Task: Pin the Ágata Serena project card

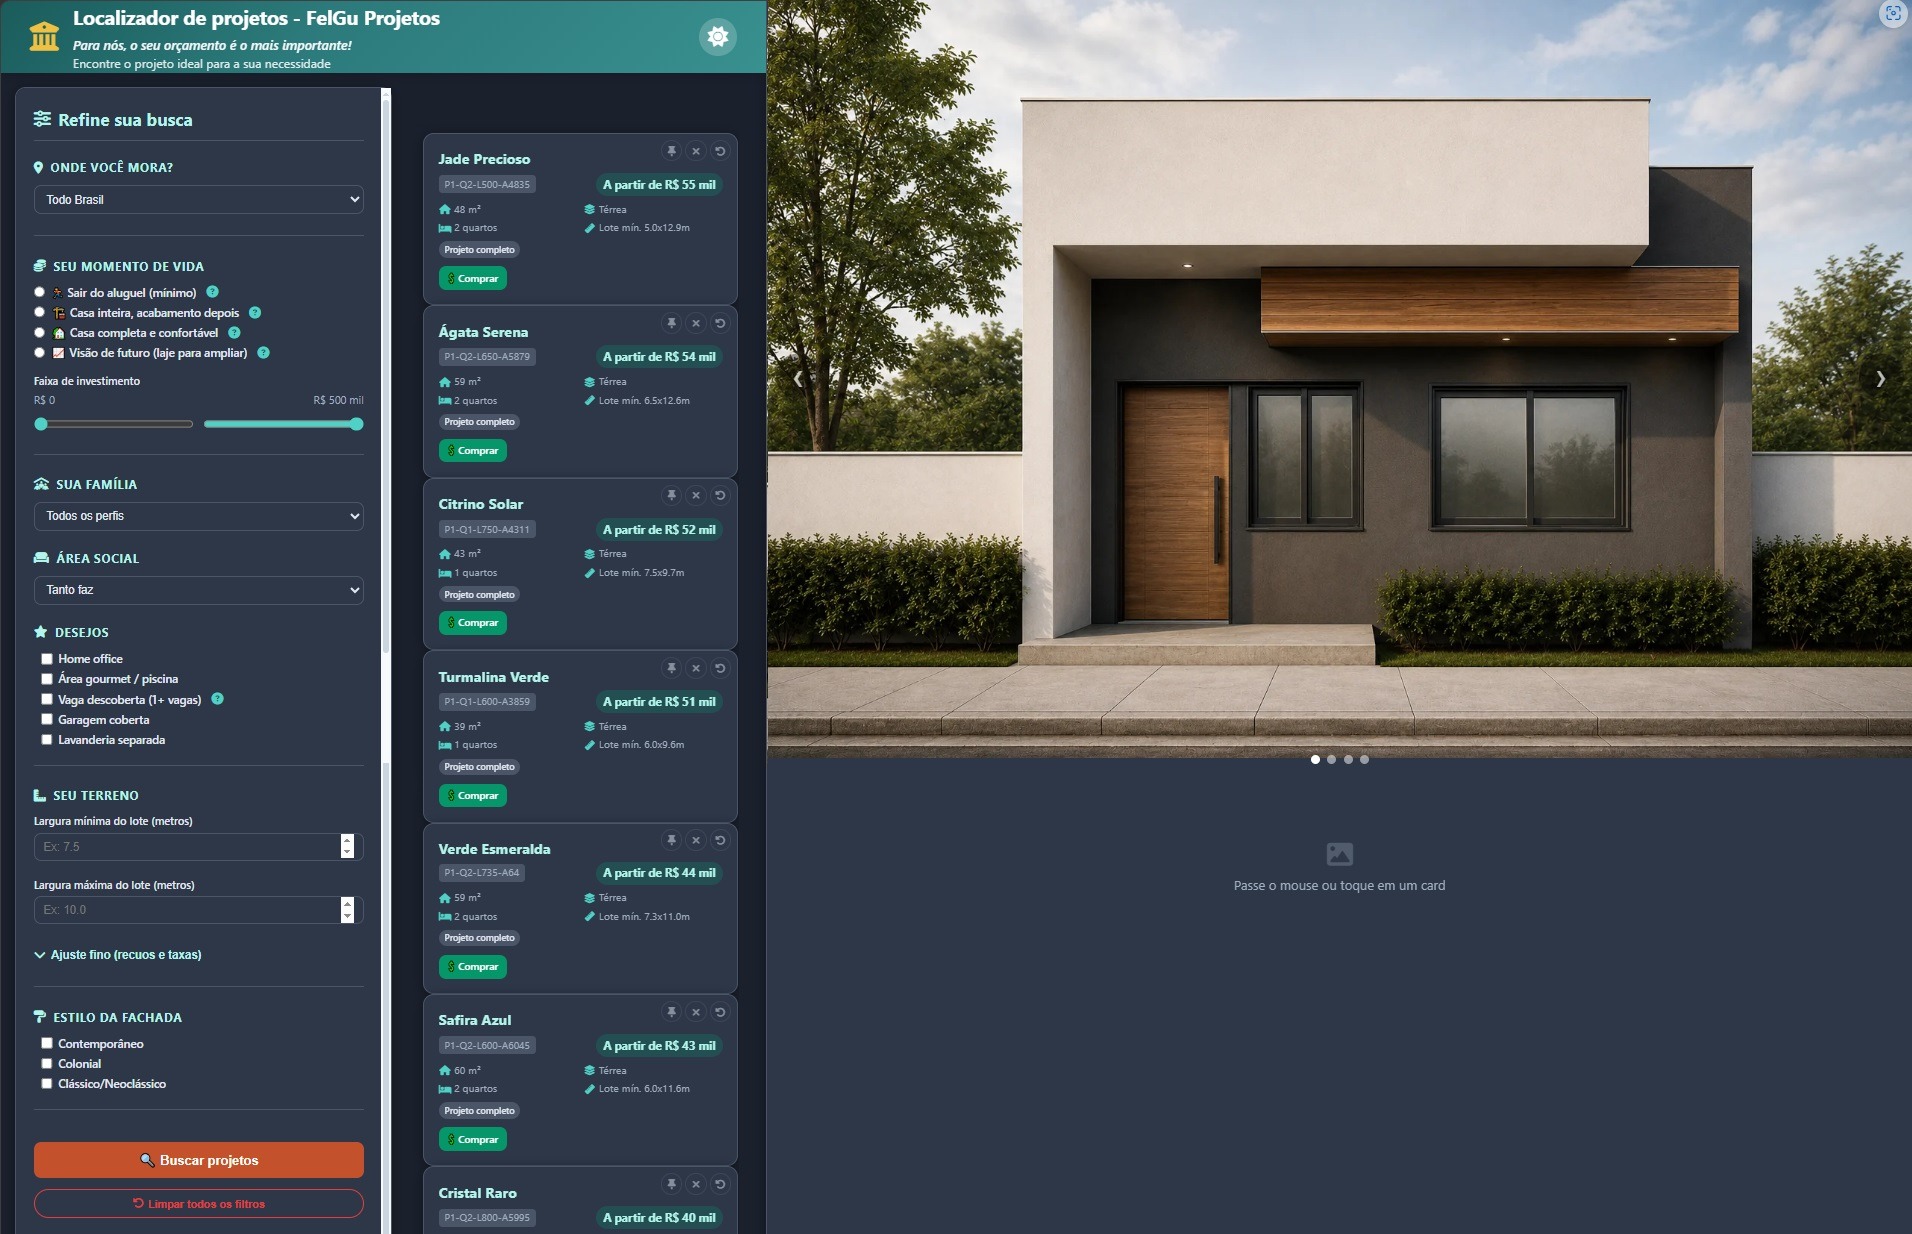Action: 672,323
